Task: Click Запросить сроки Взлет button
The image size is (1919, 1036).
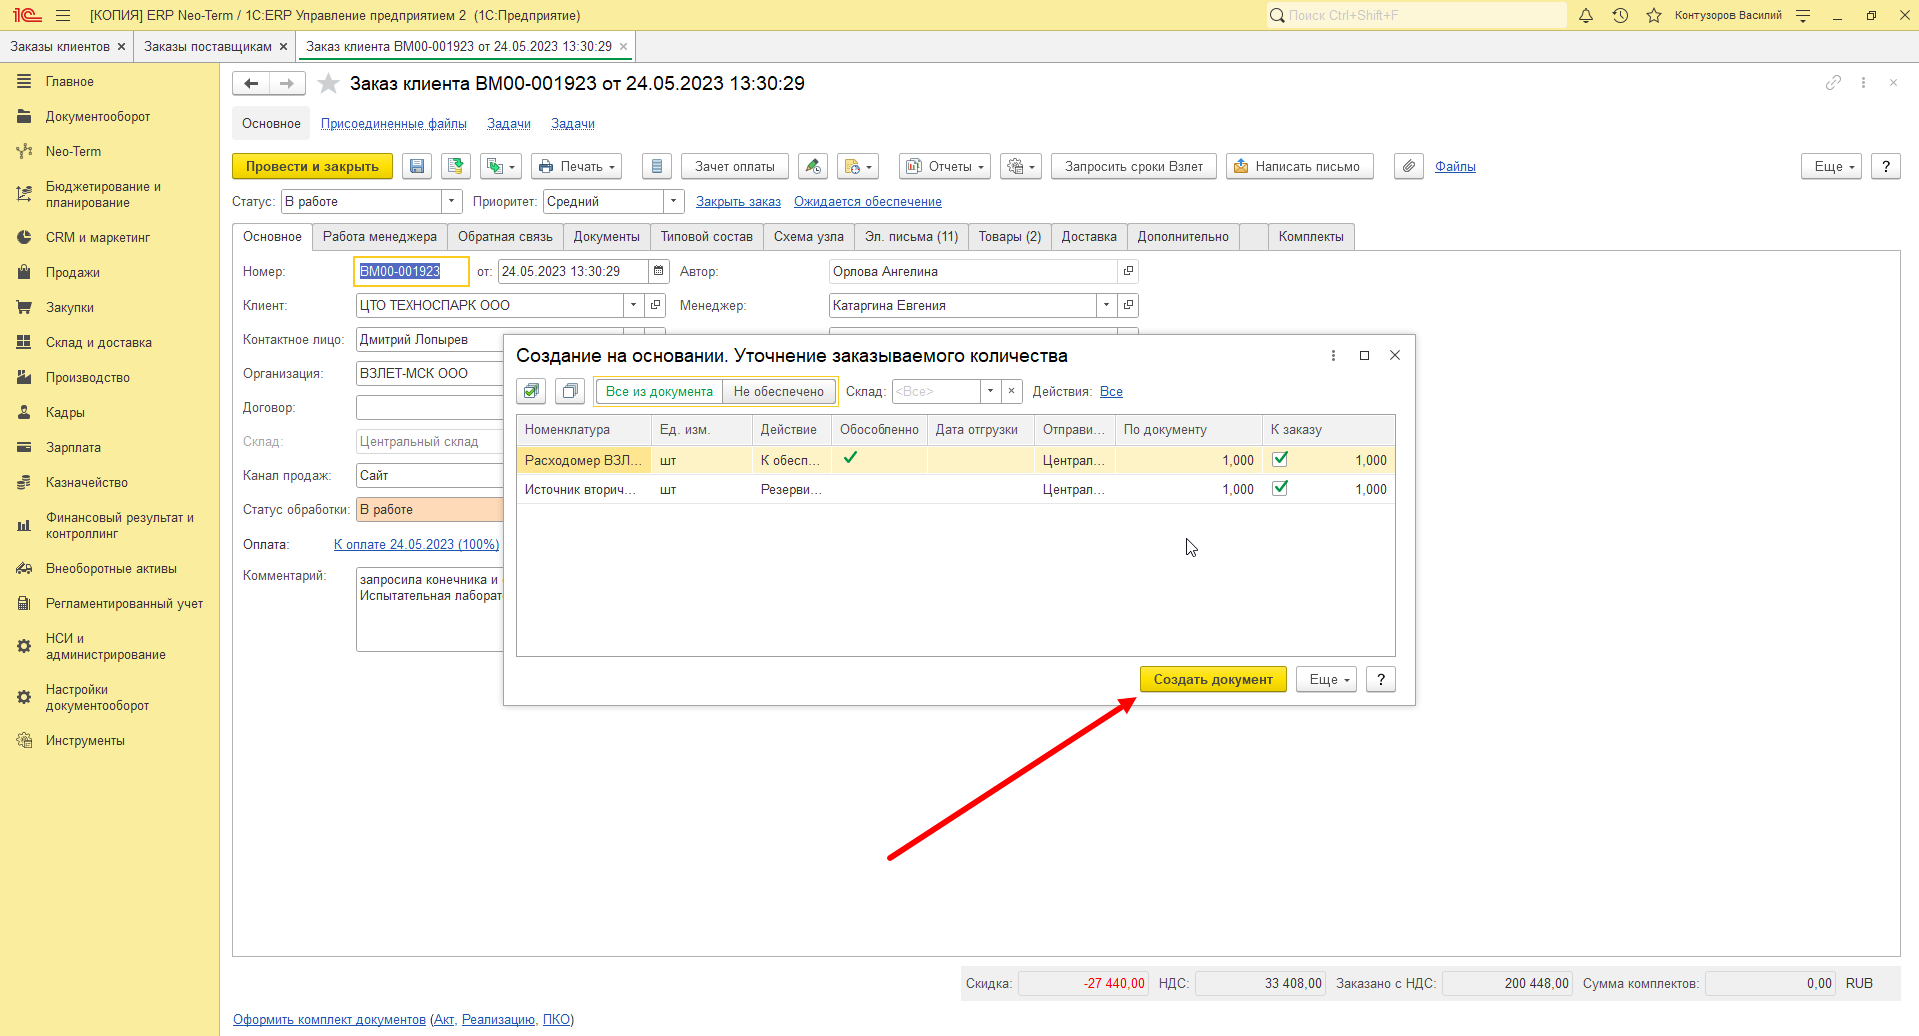Action: tap(1134, 167)
